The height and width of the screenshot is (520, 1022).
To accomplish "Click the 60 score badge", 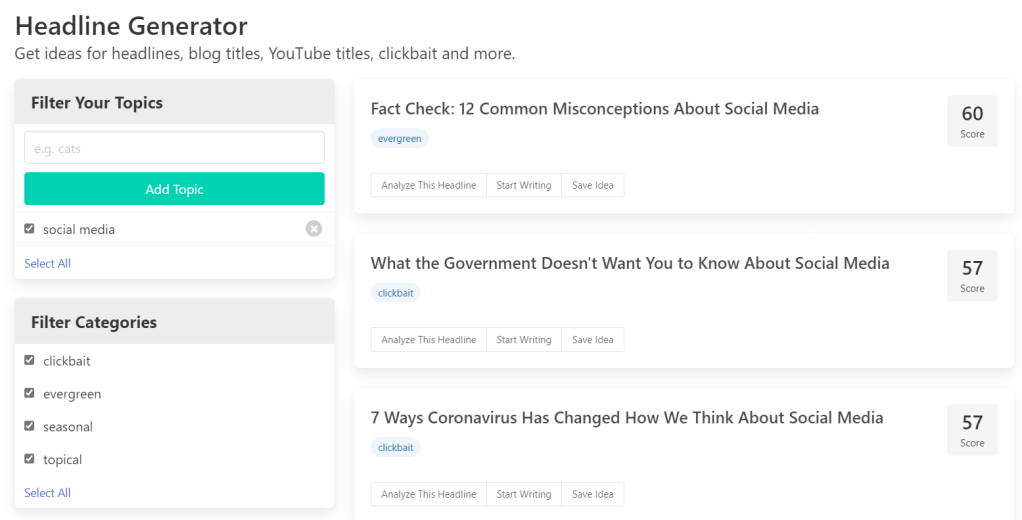I will coord(972,121).
